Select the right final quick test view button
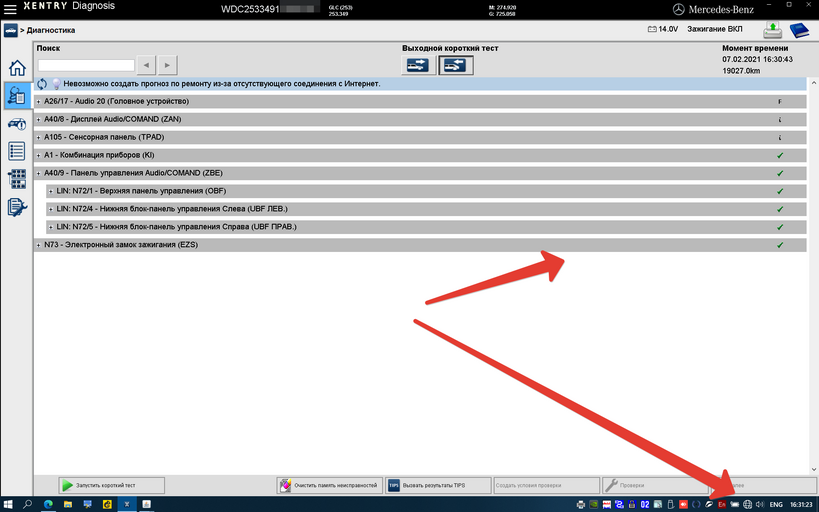This screenshot has height=512, width=819. (x=455, y=65)
